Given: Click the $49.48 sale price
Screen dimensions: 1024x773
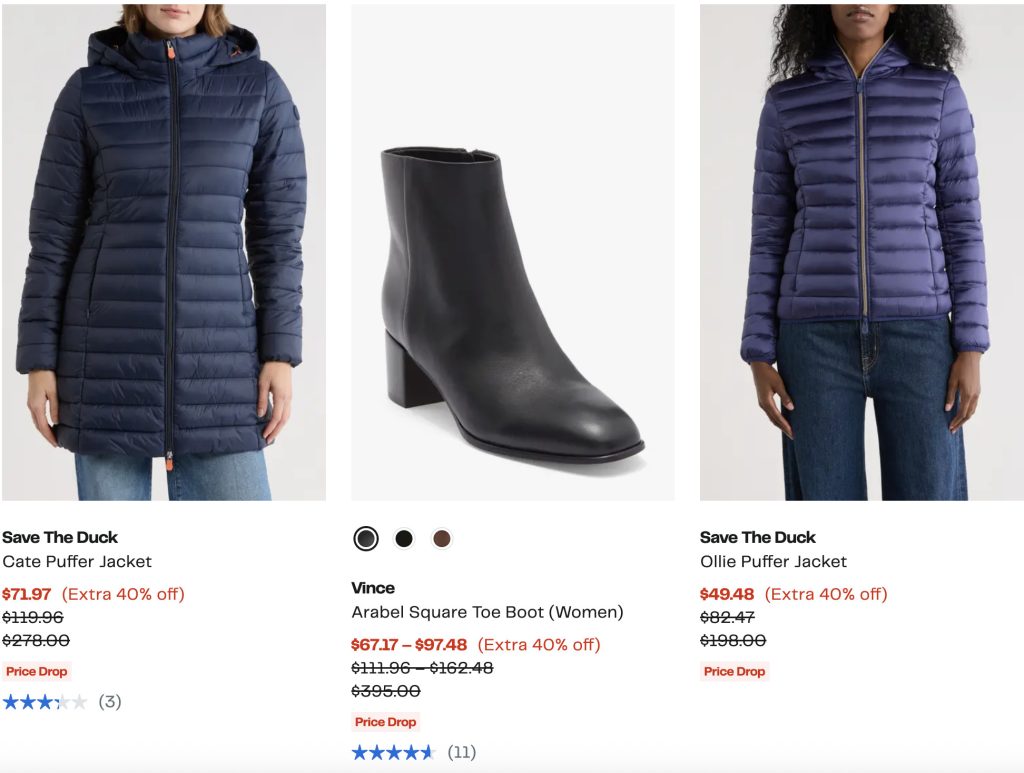Looking at the screenshot, I should pos(727,594).
